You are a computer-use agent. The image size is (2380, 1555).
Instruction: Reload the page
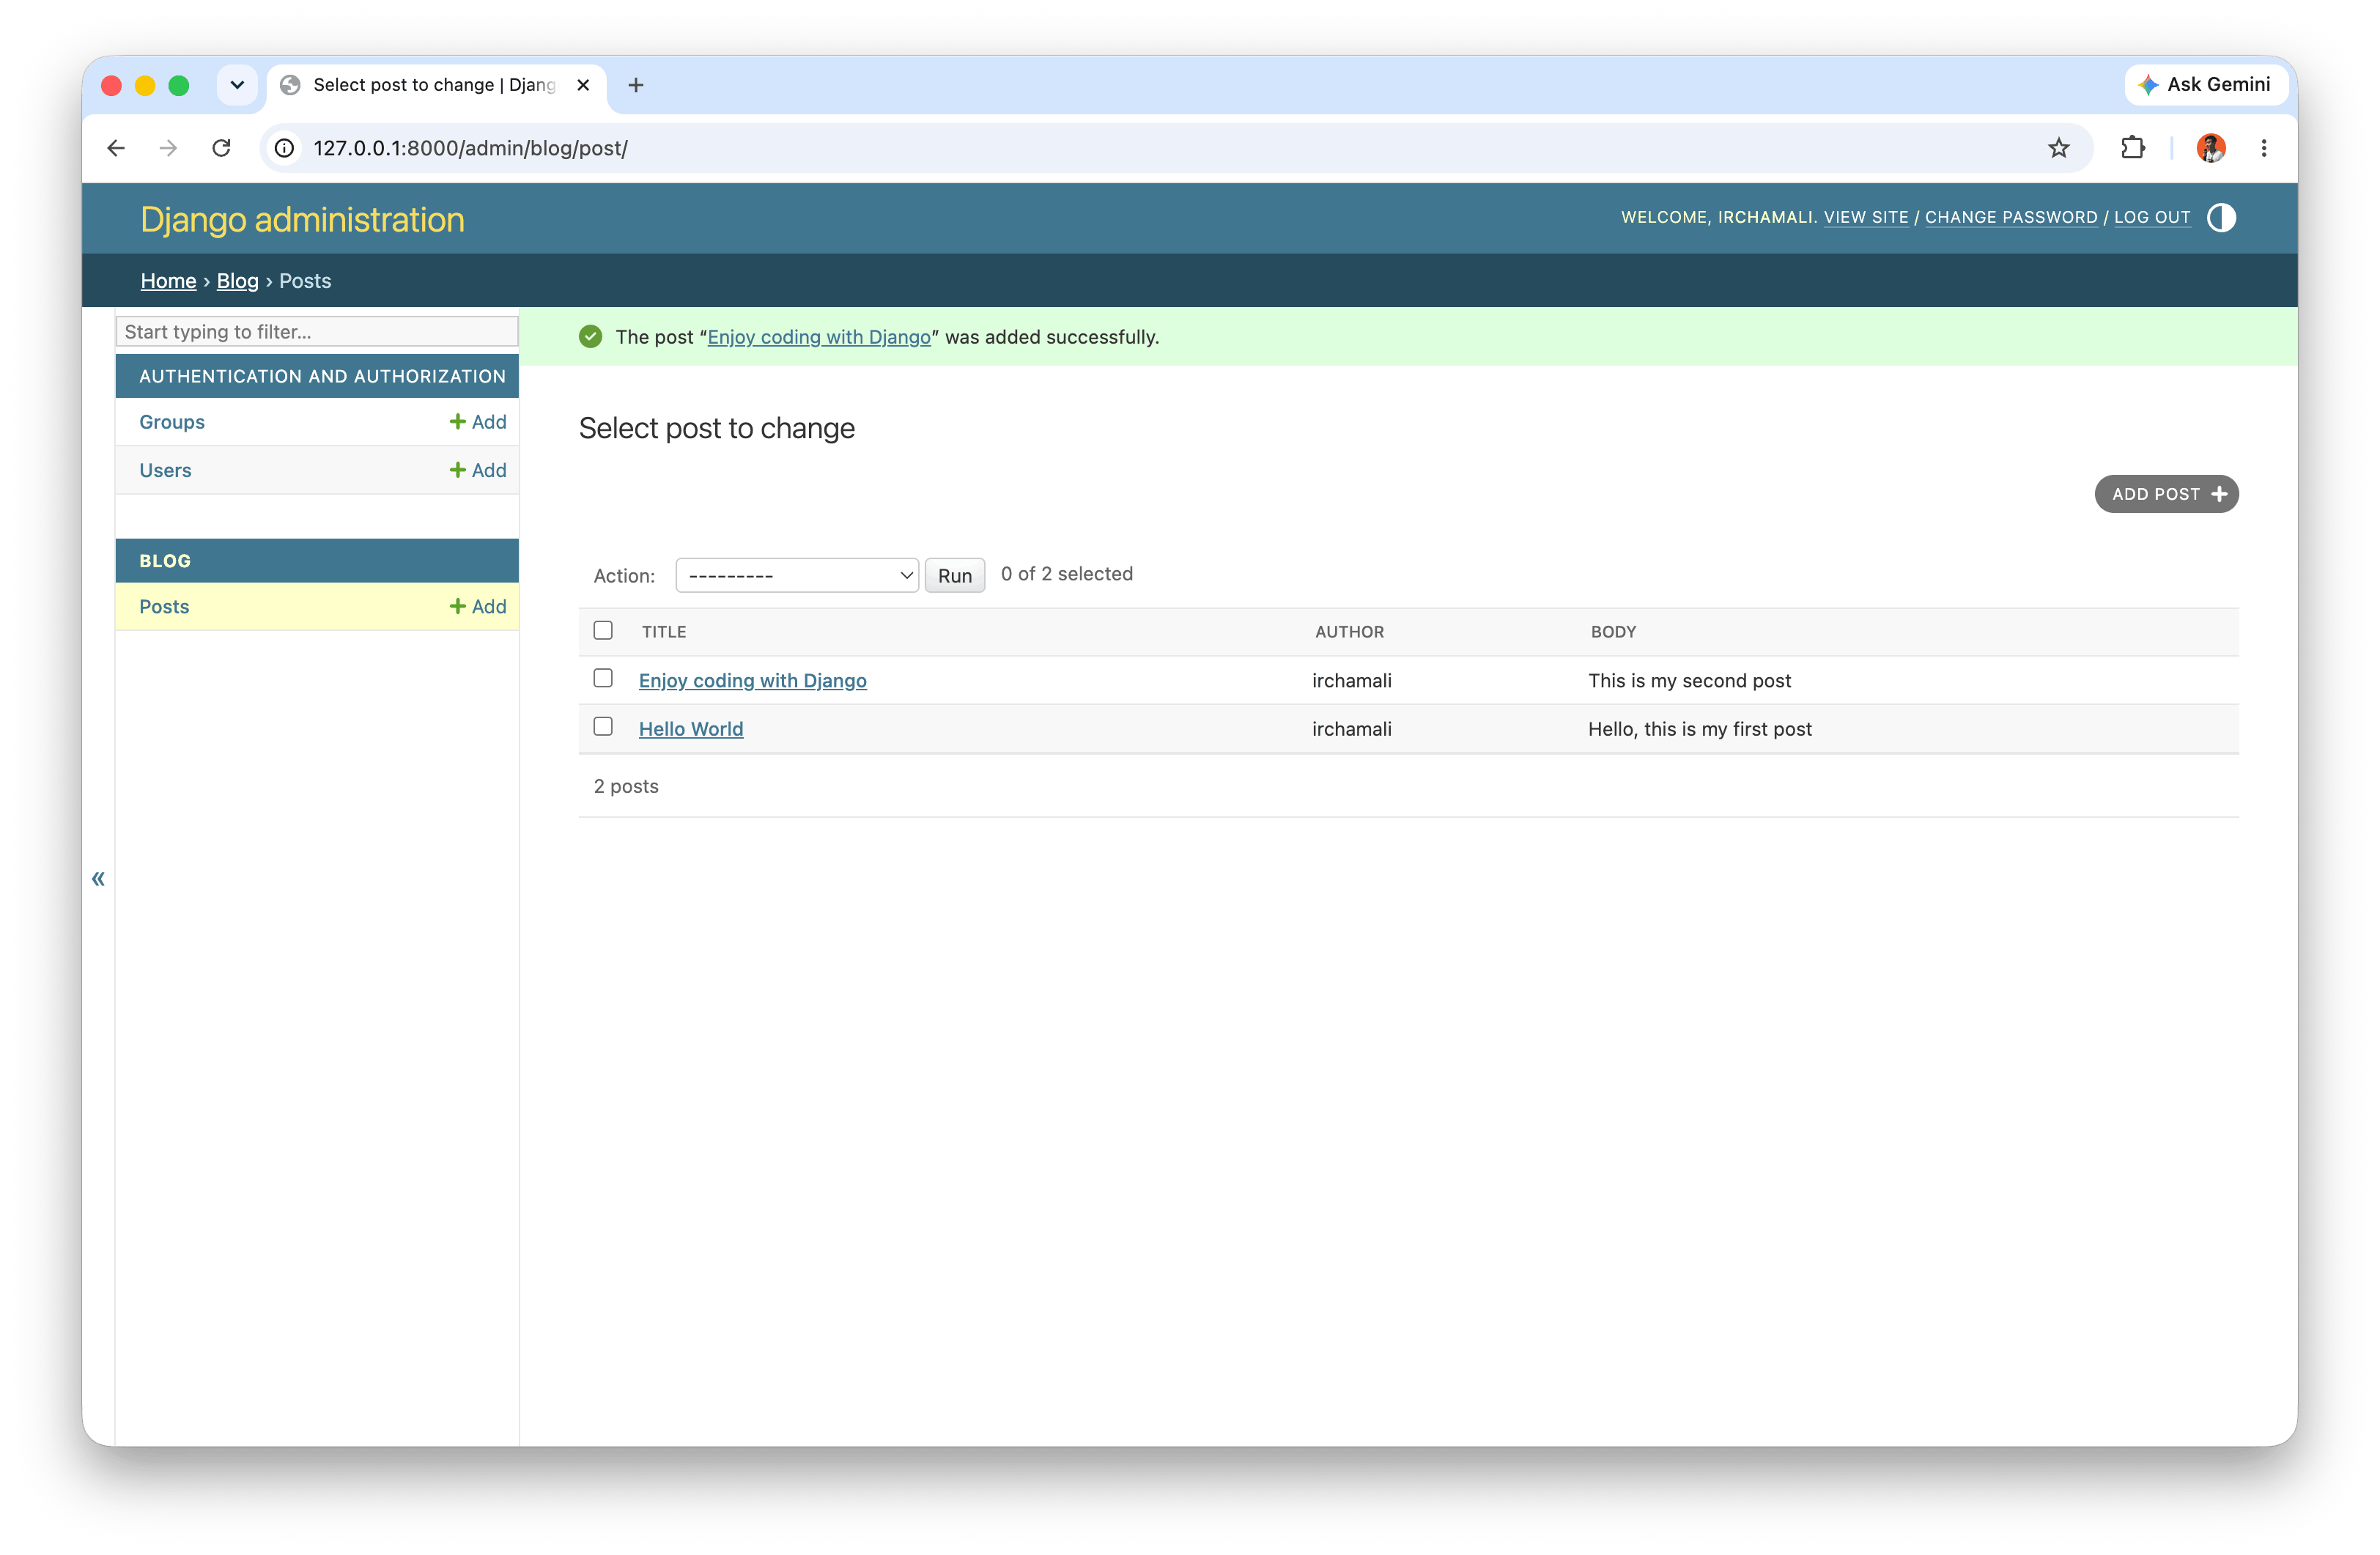coord(221,148)
